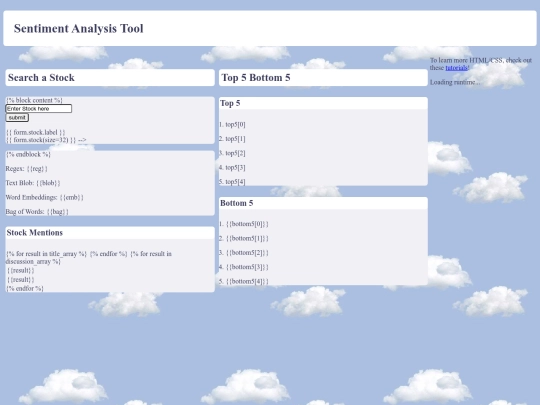
Task: Click the 'To learn more HTML/CSS' text
Action: coord(467,60)
